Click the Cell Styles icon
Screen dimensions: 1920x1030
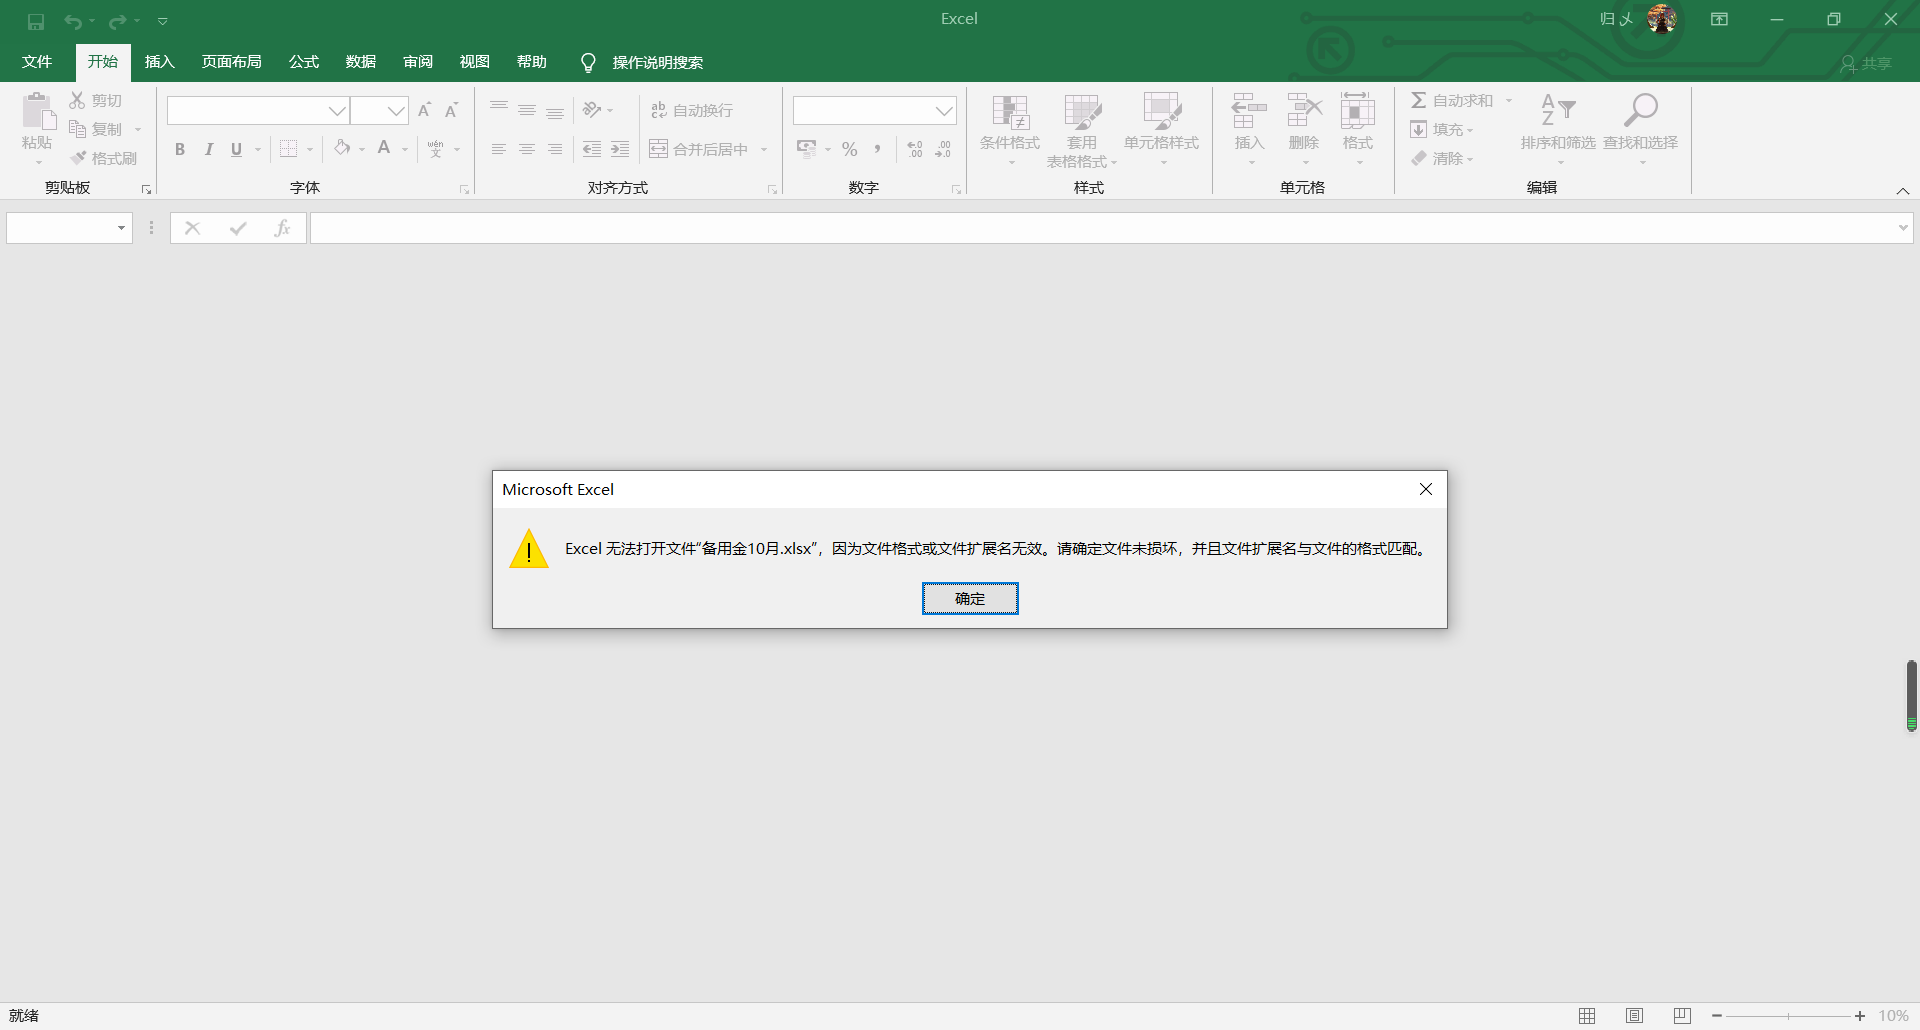click(1162, 112)
